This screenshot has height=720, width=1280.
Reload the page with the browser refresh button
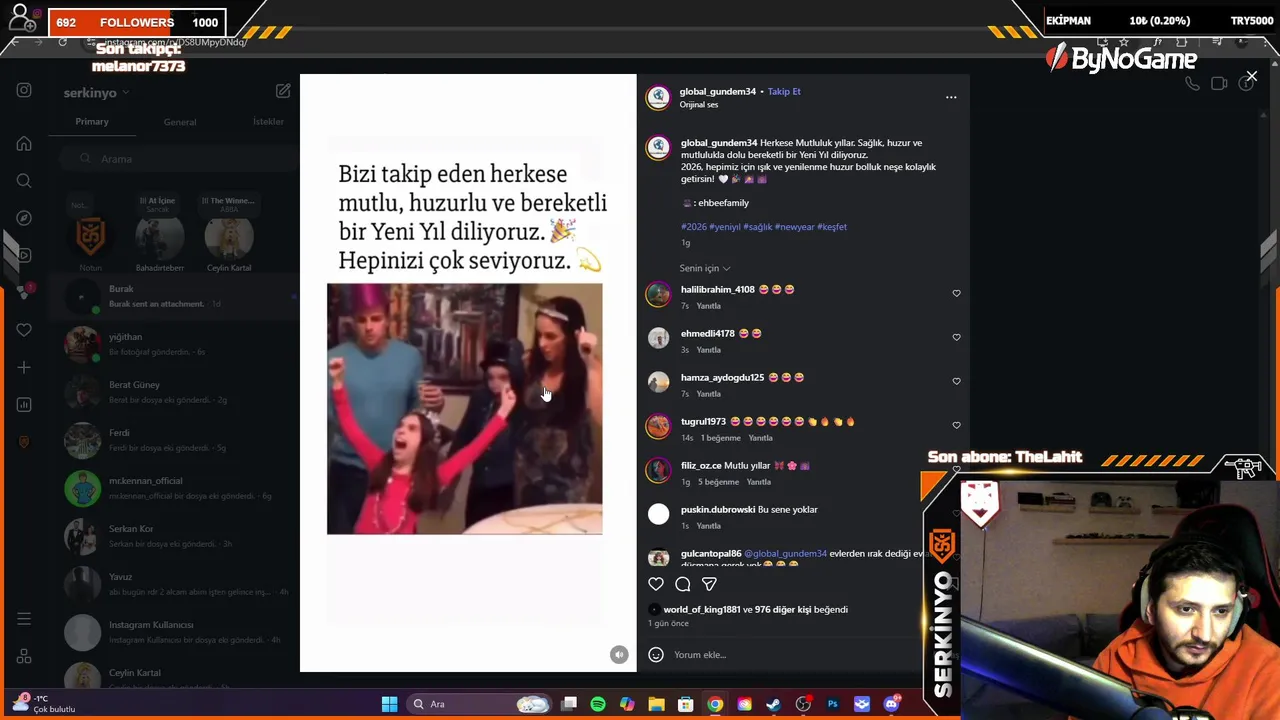pyautogui.click(x=62, y=42)
